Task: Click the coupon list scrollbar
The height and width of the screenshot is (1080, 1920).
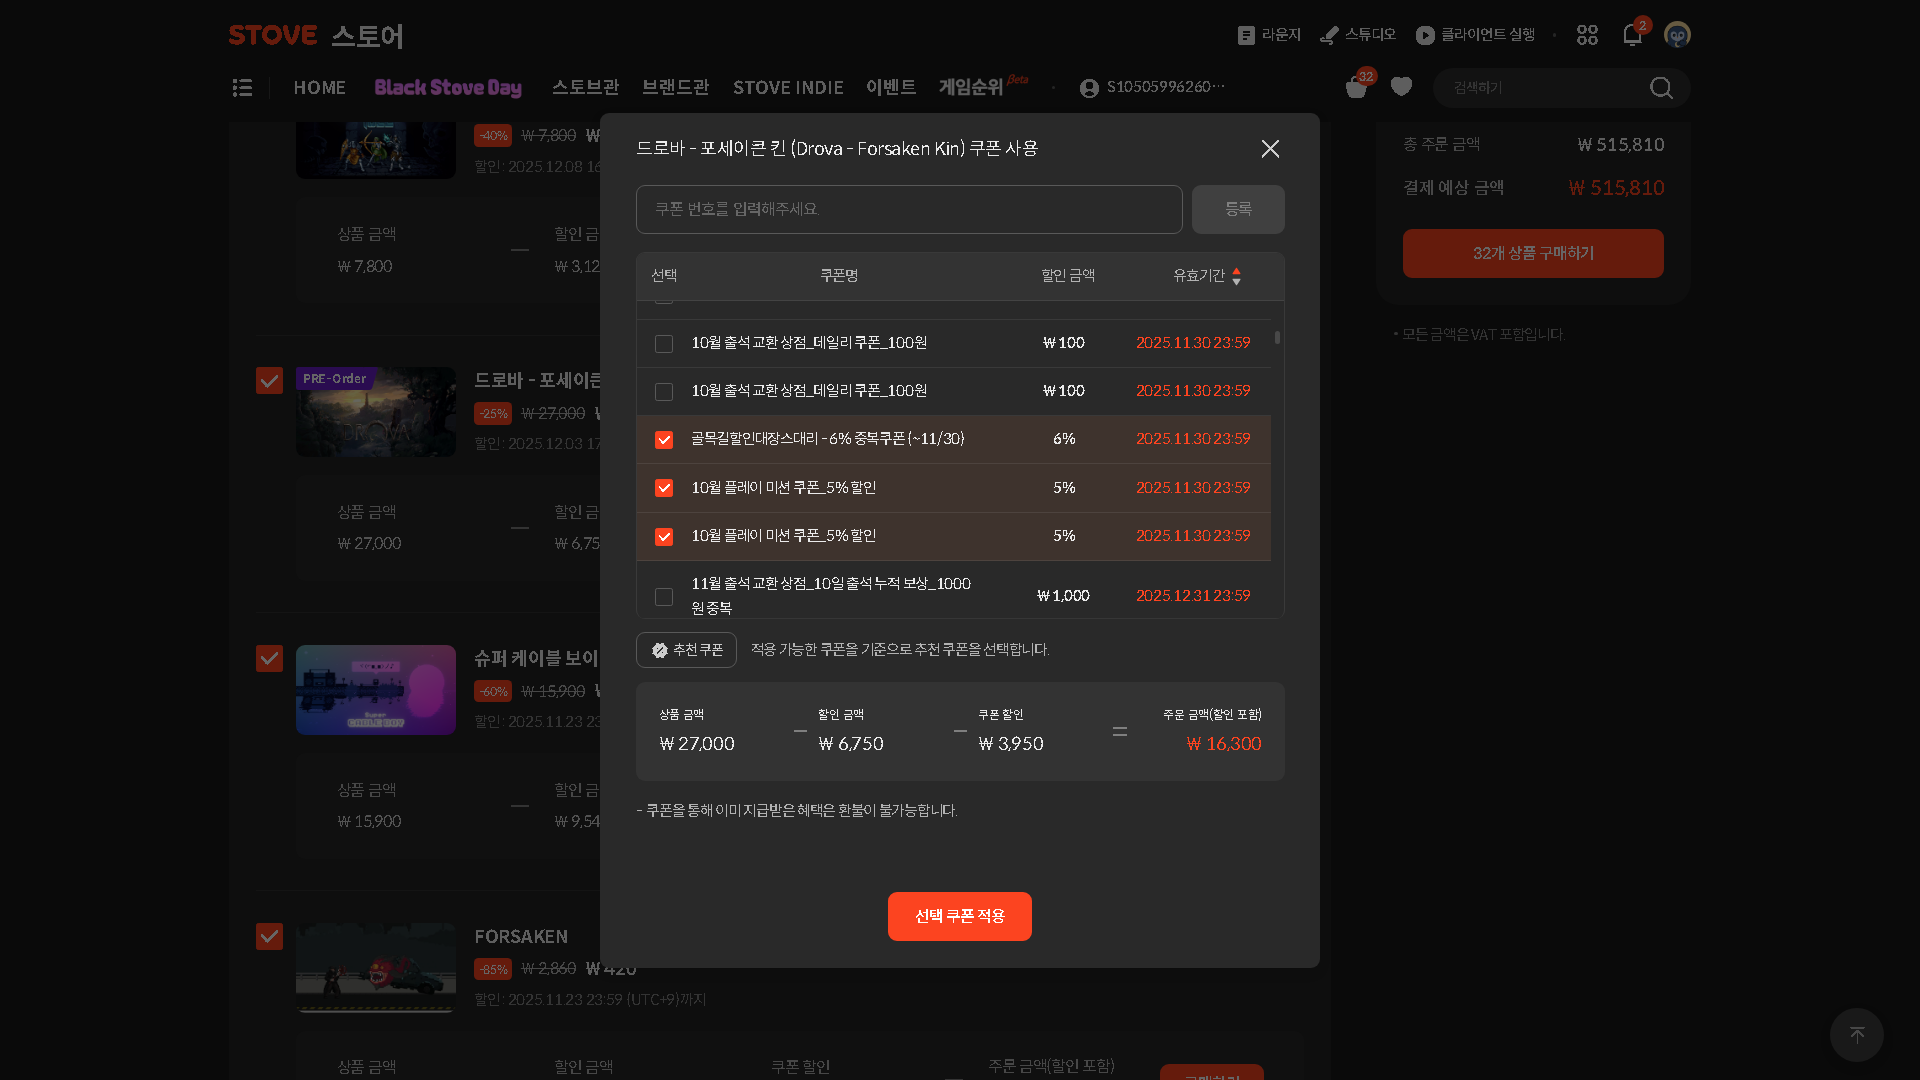Action: coord(1277,339)
